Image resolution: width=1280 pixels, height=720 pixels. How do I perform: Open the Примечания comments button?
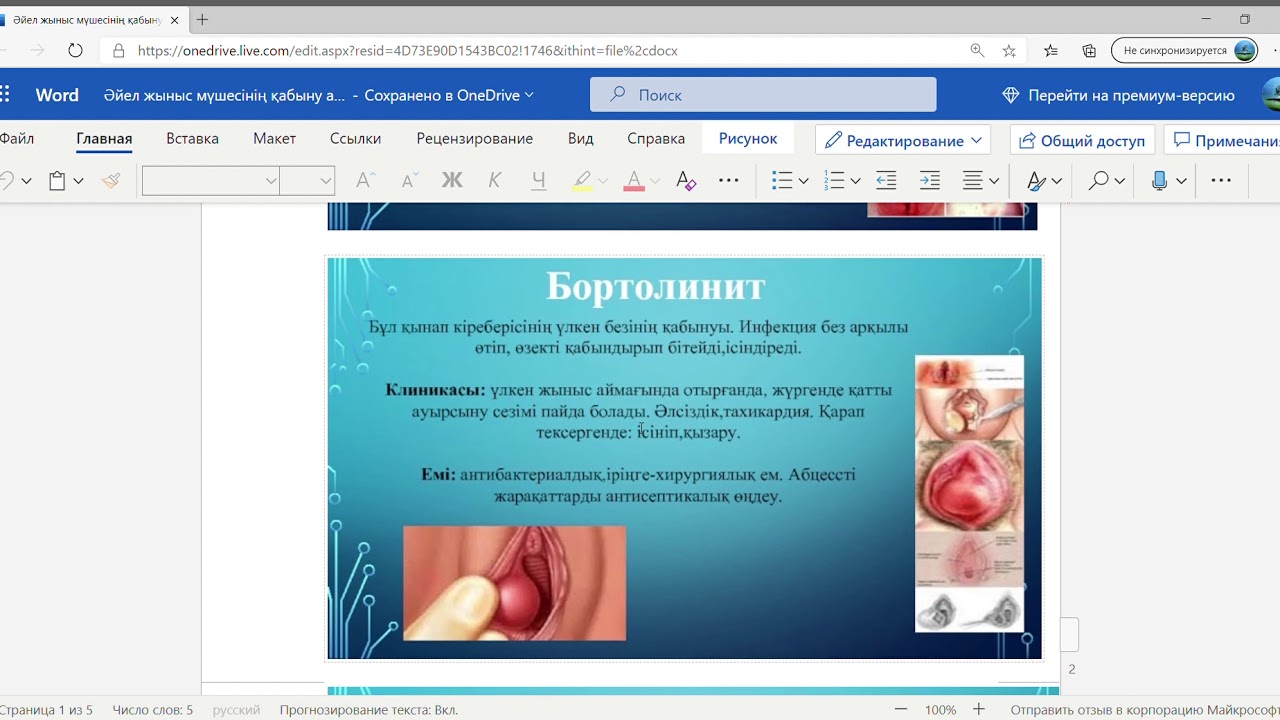point(1222,141)
